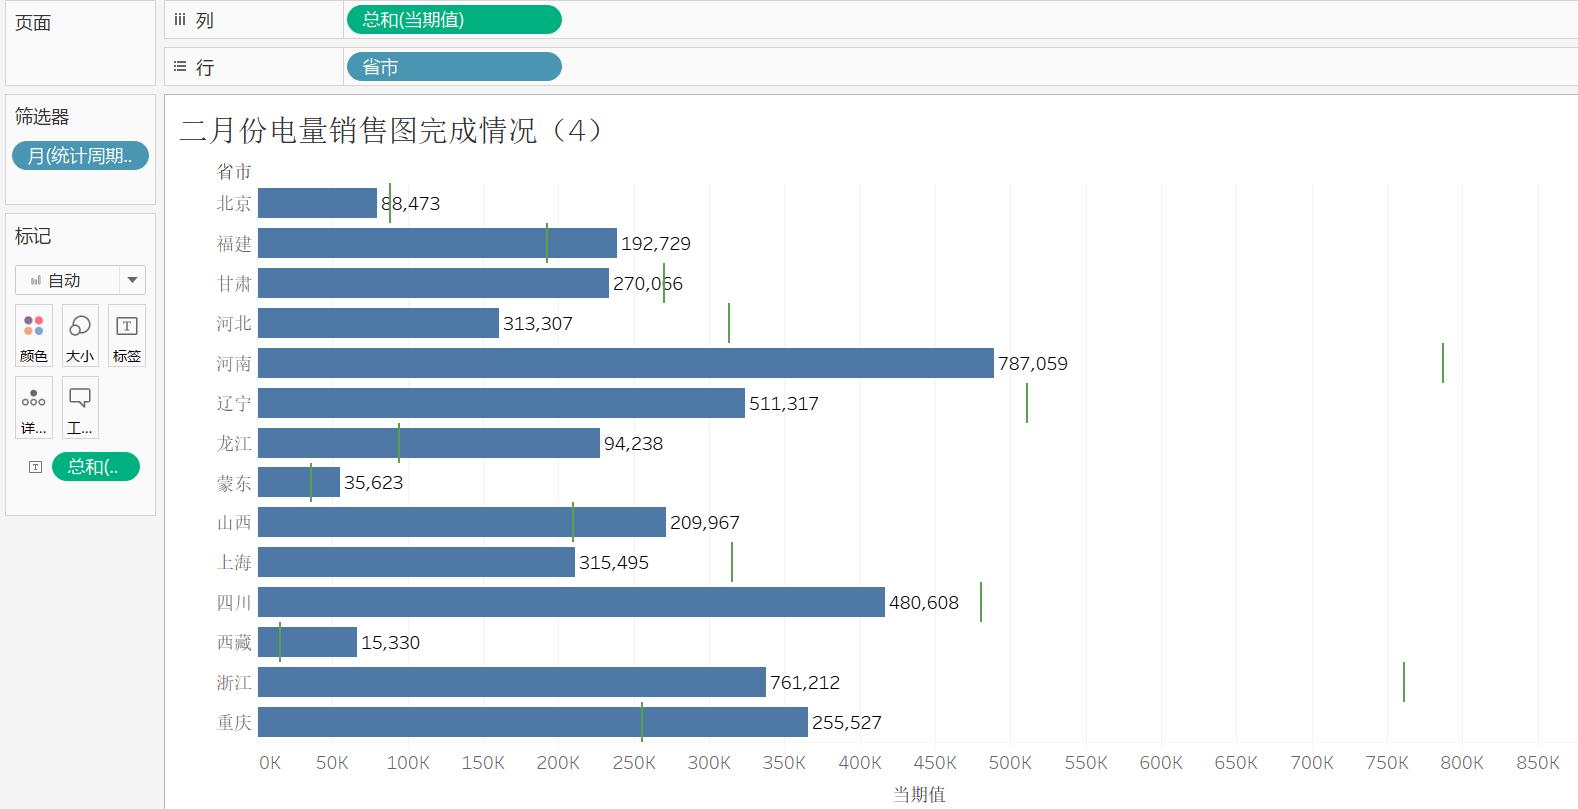Open the Detail (详...) mark card

[x=33, y=408]
